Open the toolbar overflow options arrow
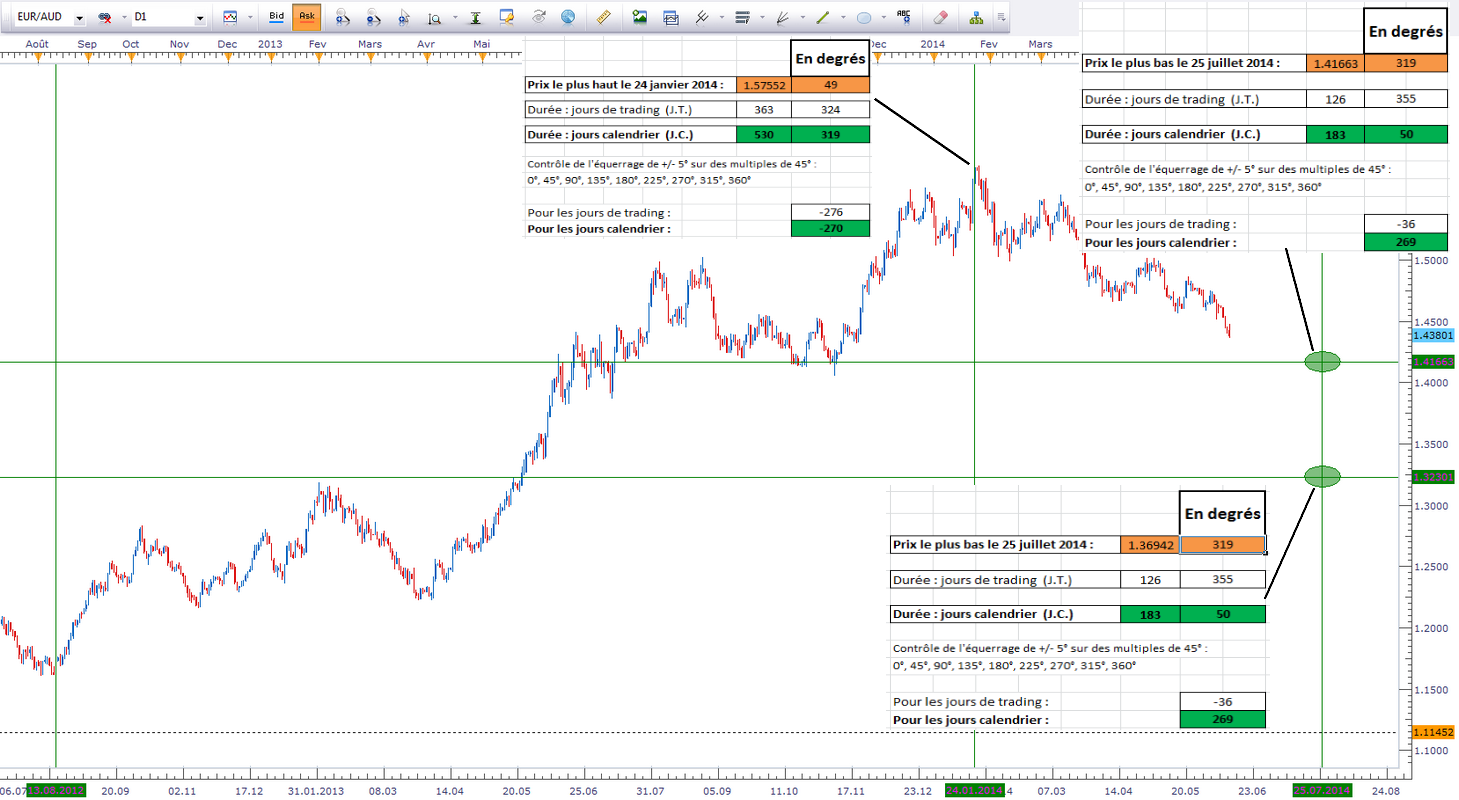Viewport: 1459px width, 800px height. [1001, 17]
